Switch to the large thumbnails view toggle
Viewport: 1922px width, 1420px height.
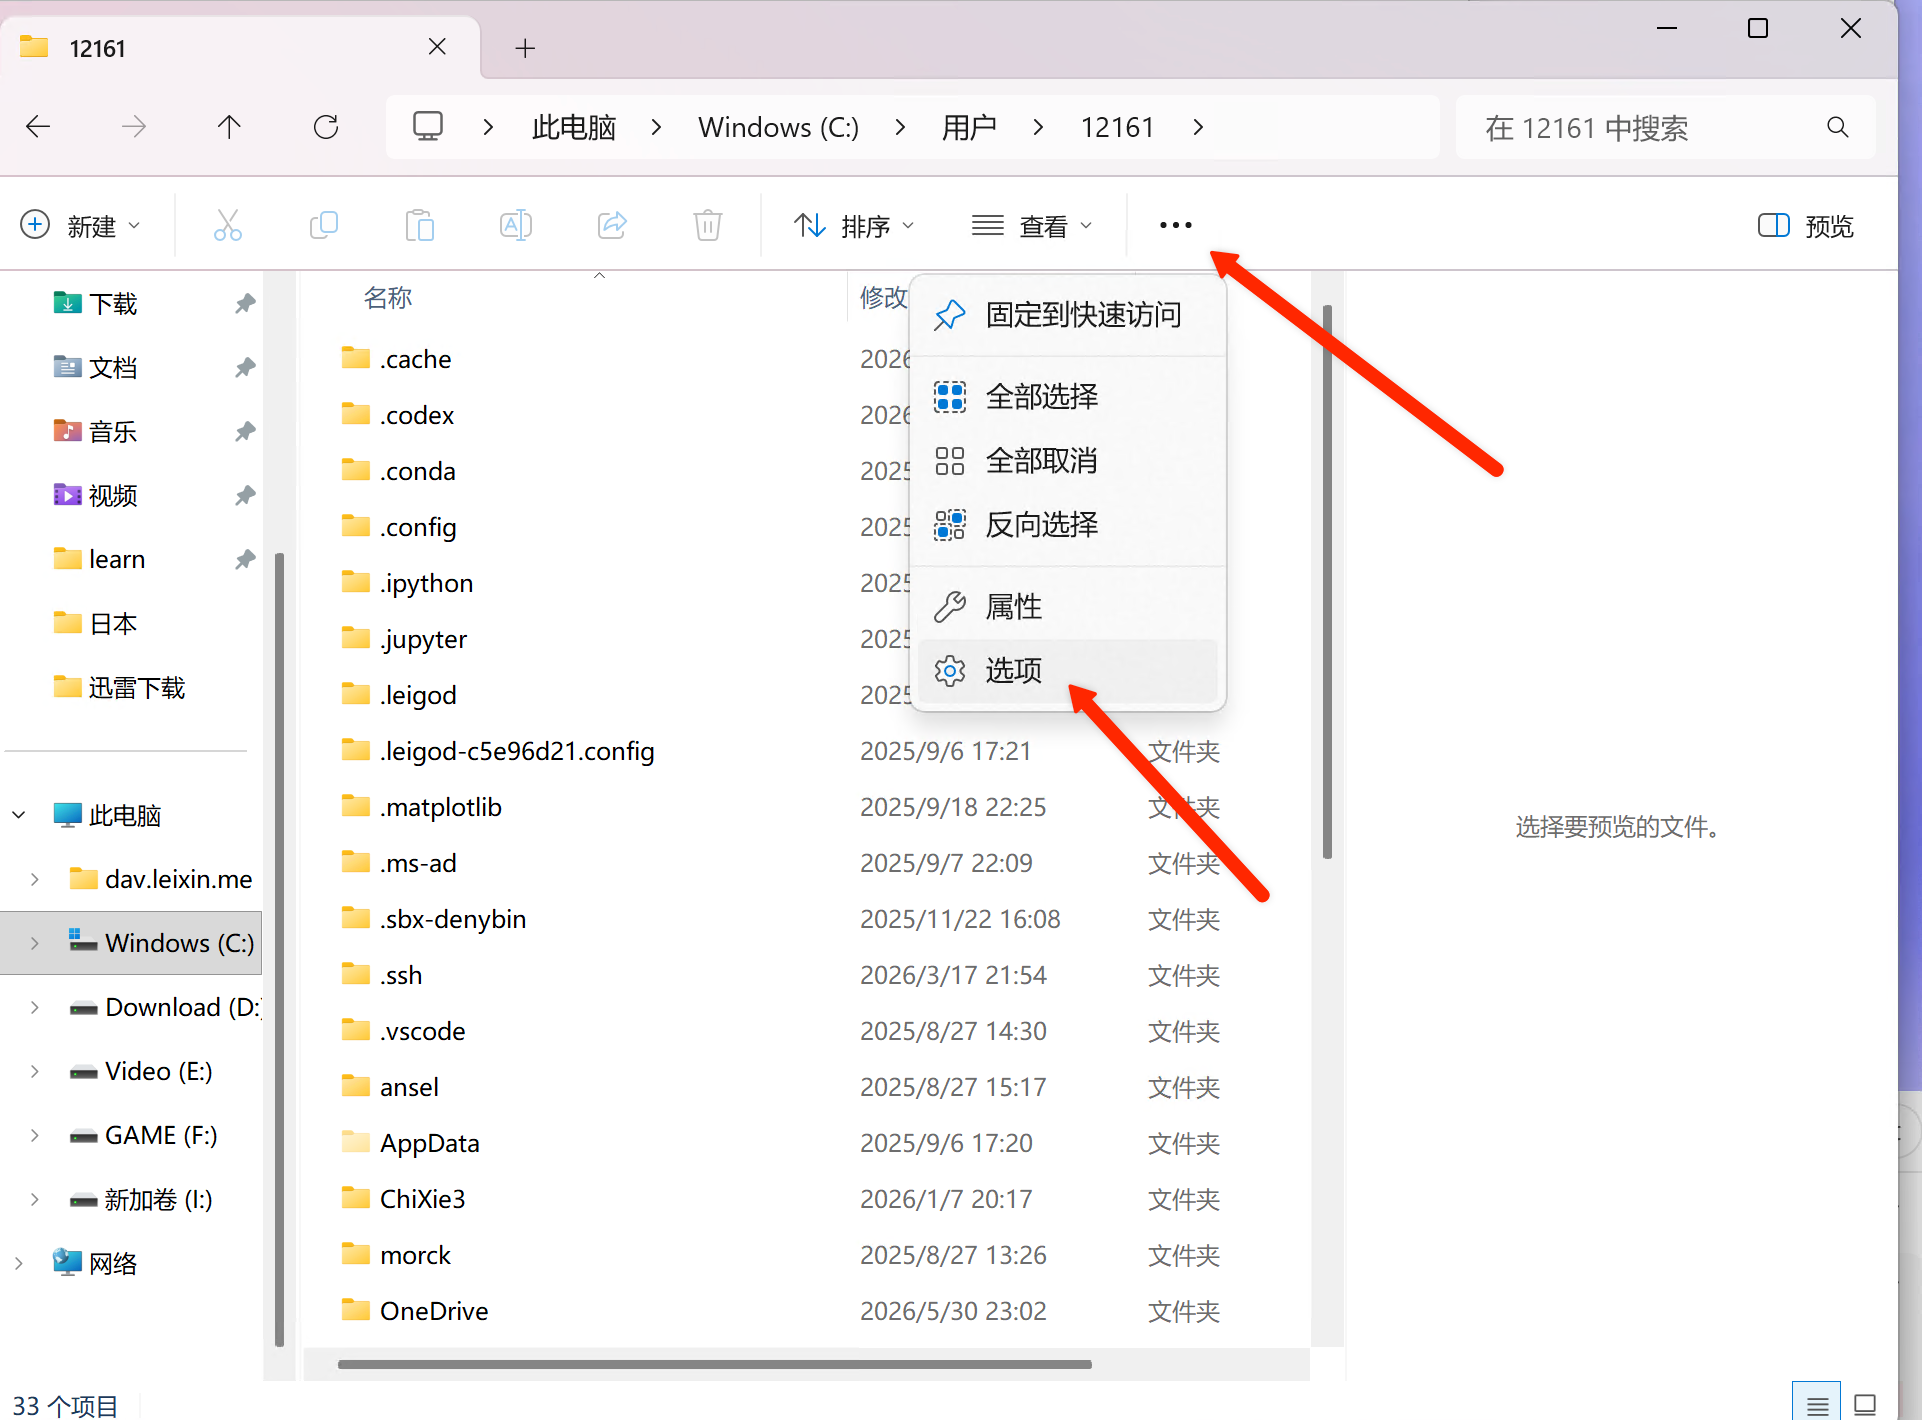coord(1865,1404)
